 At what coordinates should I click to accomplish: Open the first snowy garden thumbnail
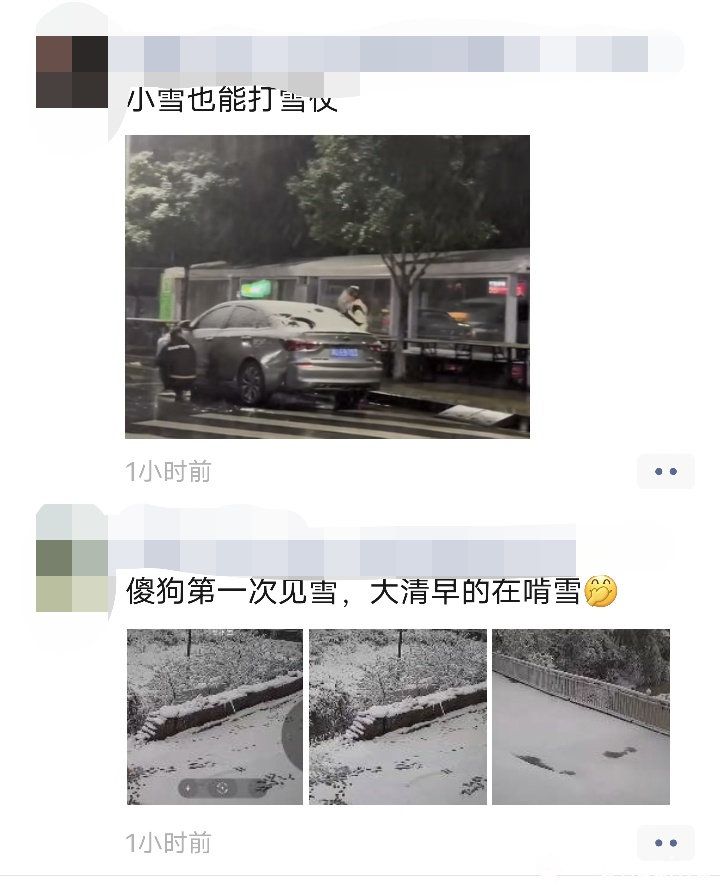[214, 717]
